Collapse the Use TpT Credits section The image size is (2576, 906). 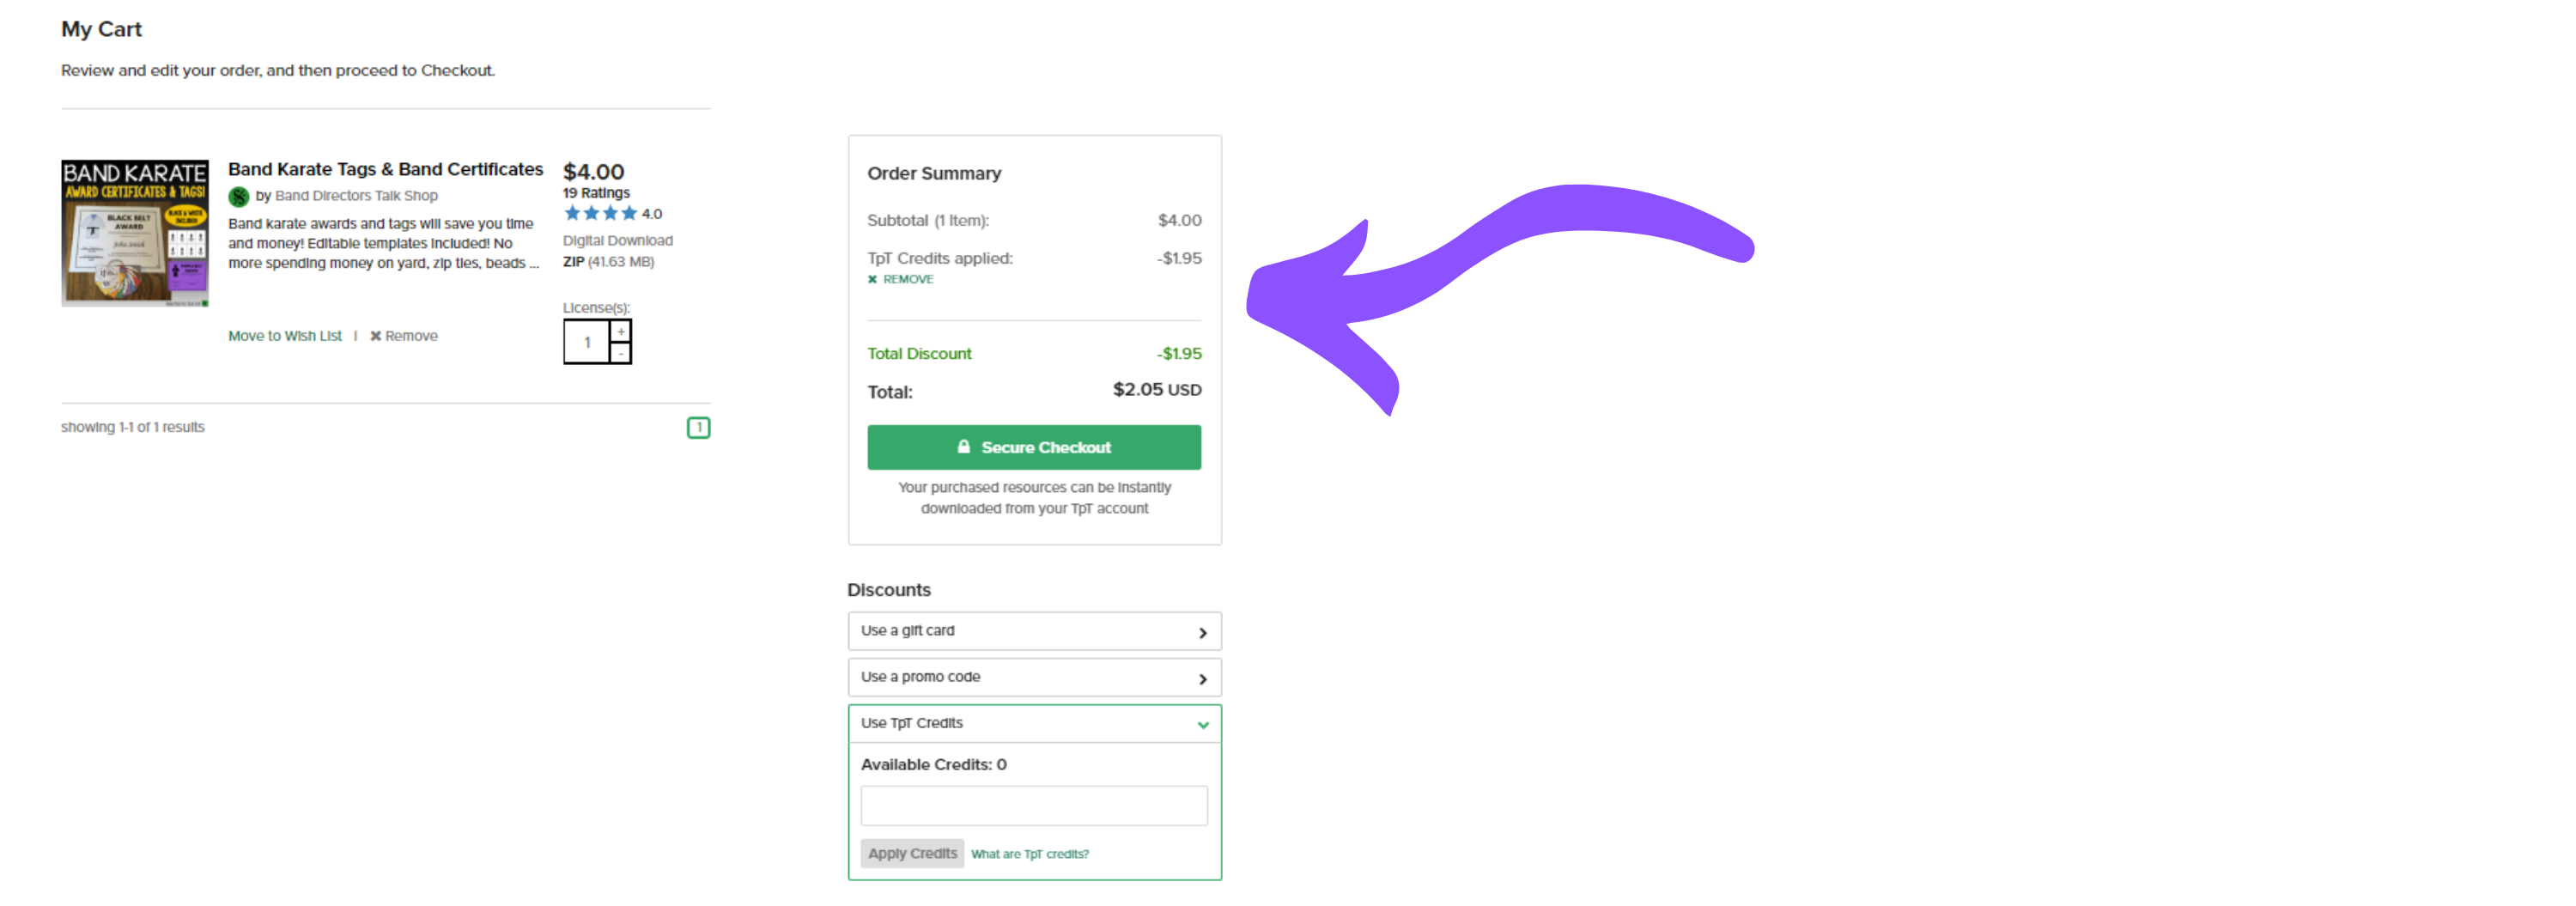click(x=1203, y=725)
